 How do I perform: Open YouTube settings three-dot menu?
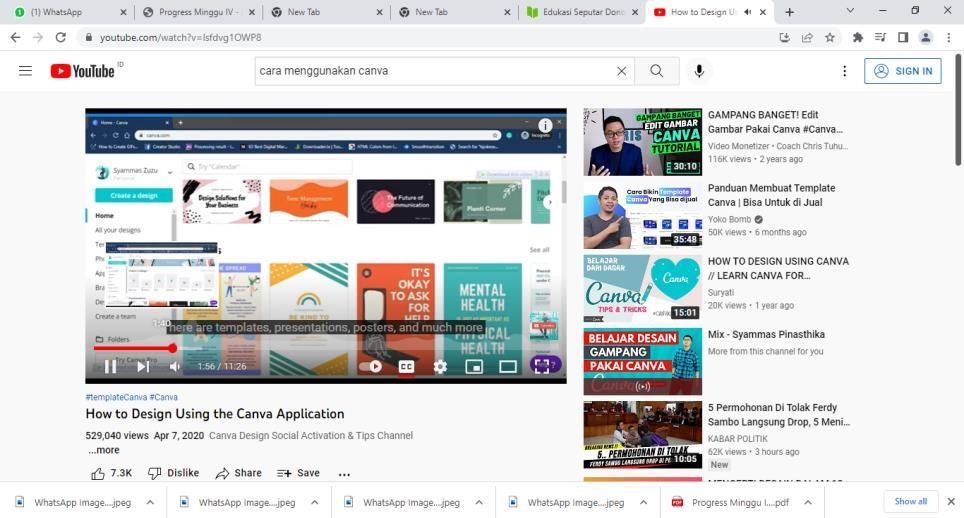[x=844, y=71]
